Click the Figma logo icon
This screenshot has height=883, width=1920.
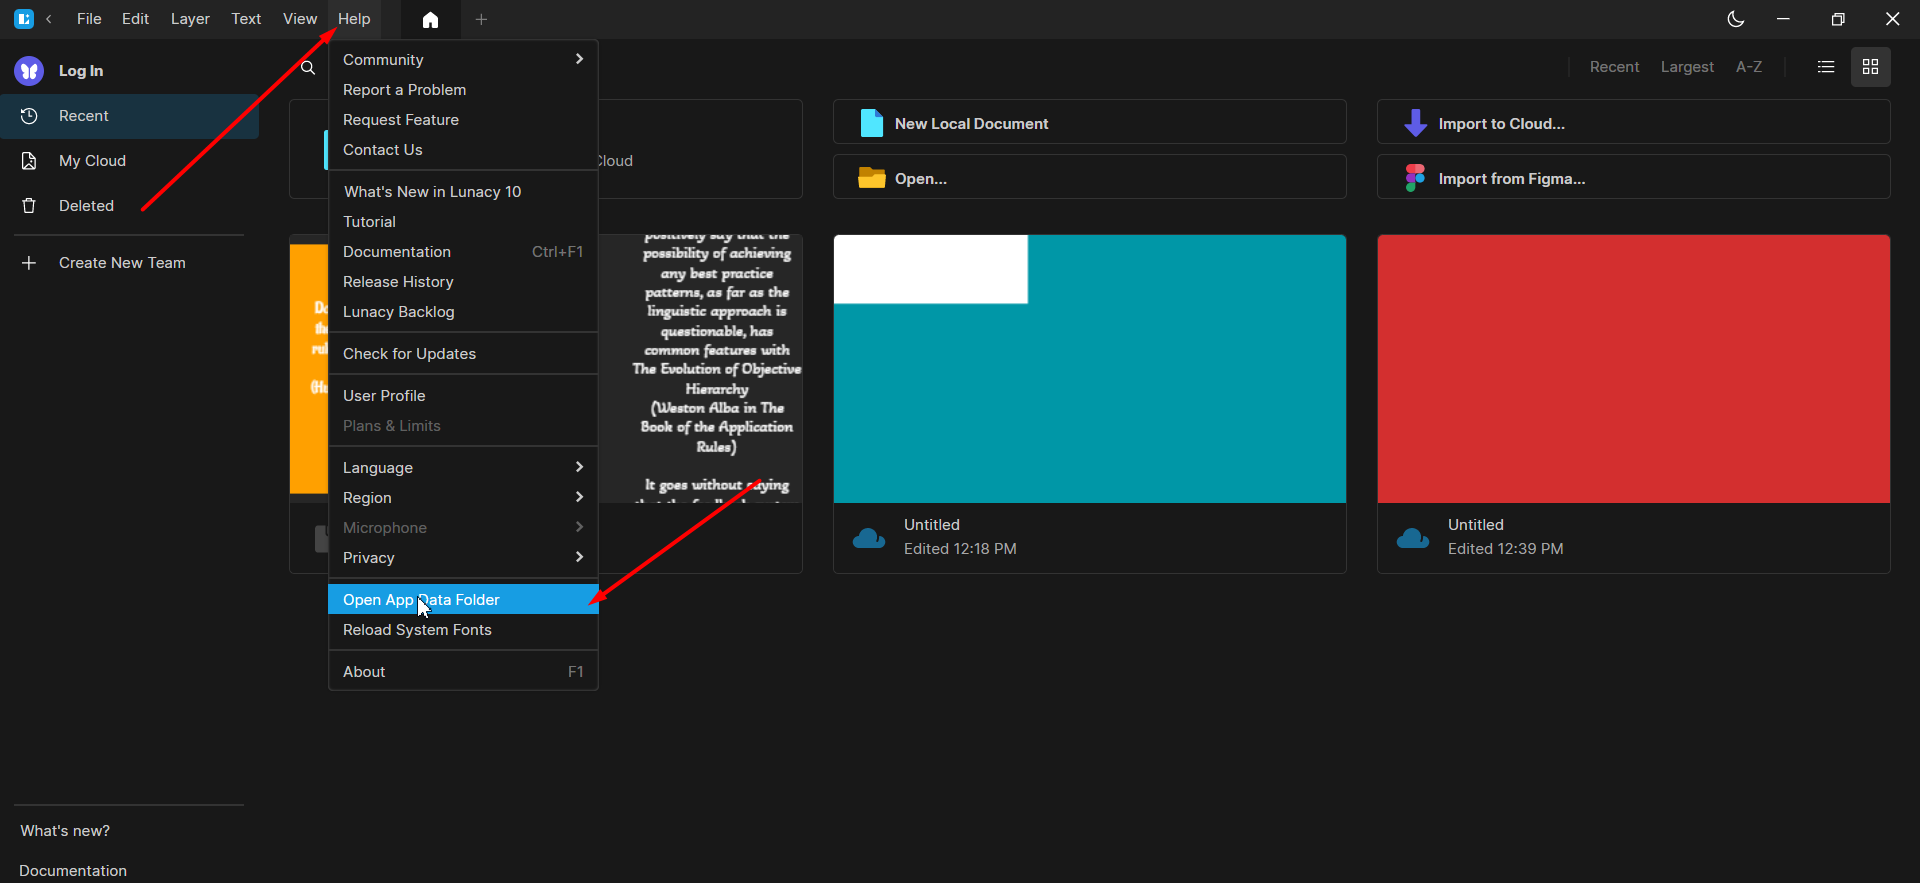point(1415,178)
